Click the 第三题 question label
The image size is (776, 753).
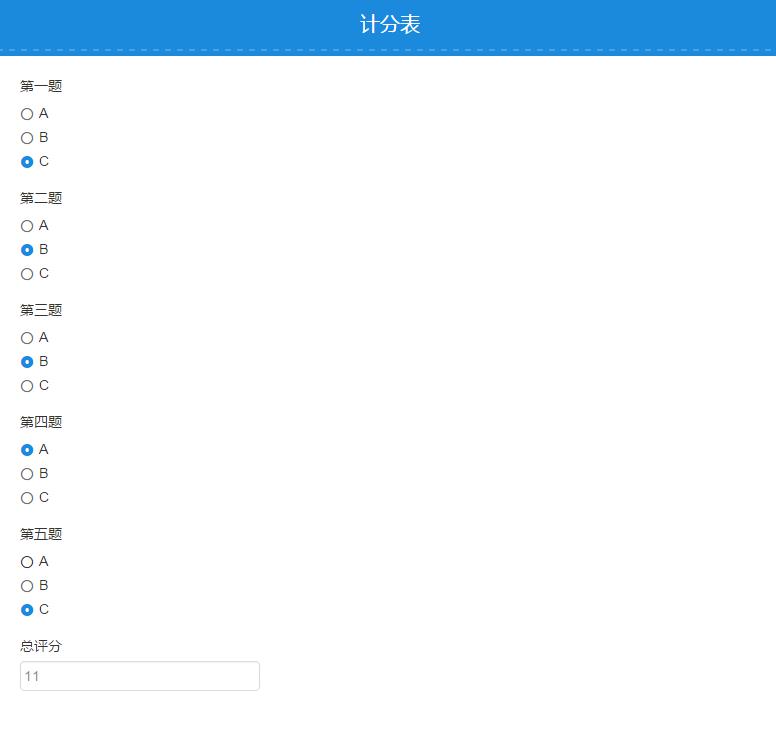pos(41,310)
